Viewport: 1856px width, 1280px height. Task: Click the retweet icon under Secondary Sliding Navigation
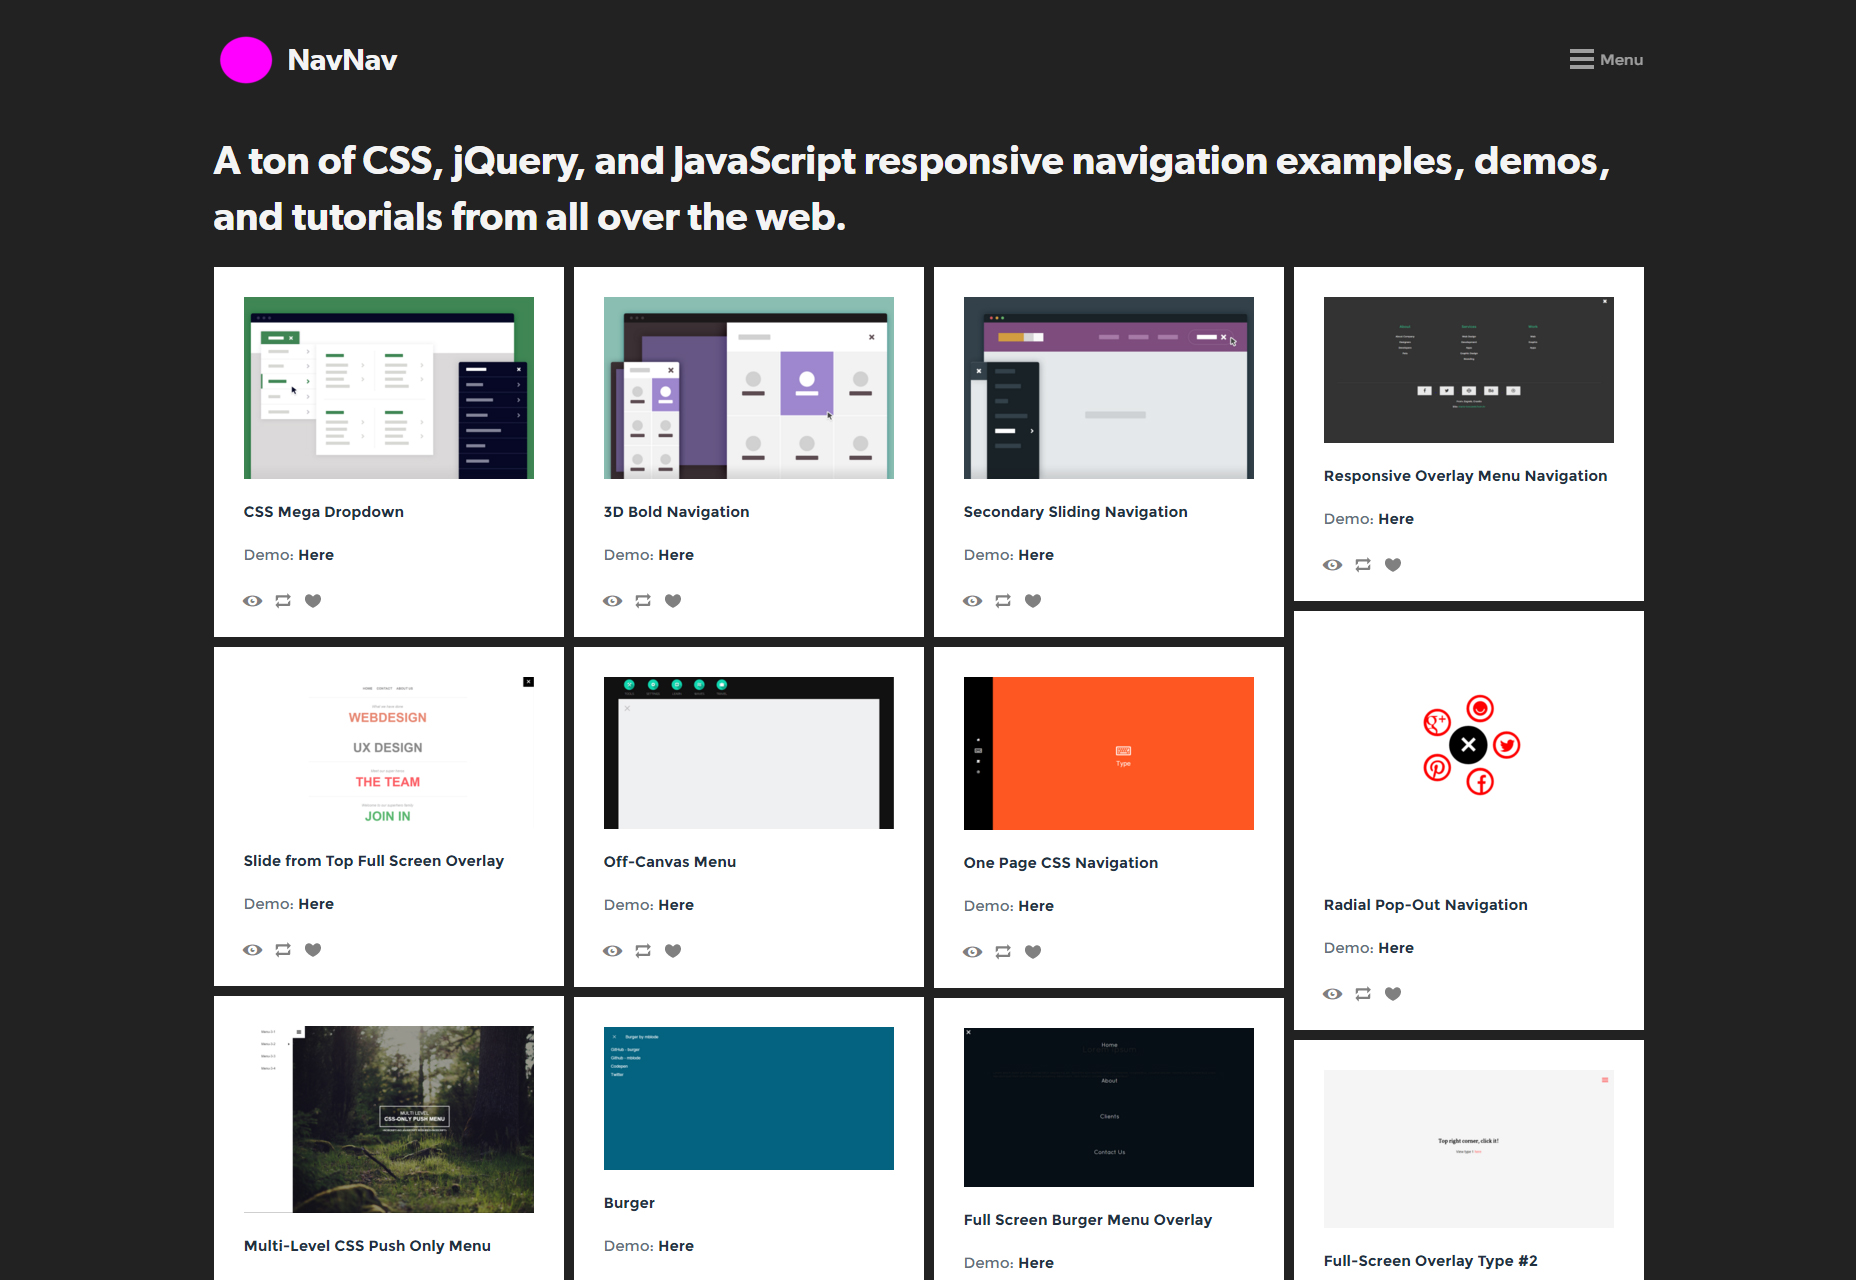click(1003, 601)
